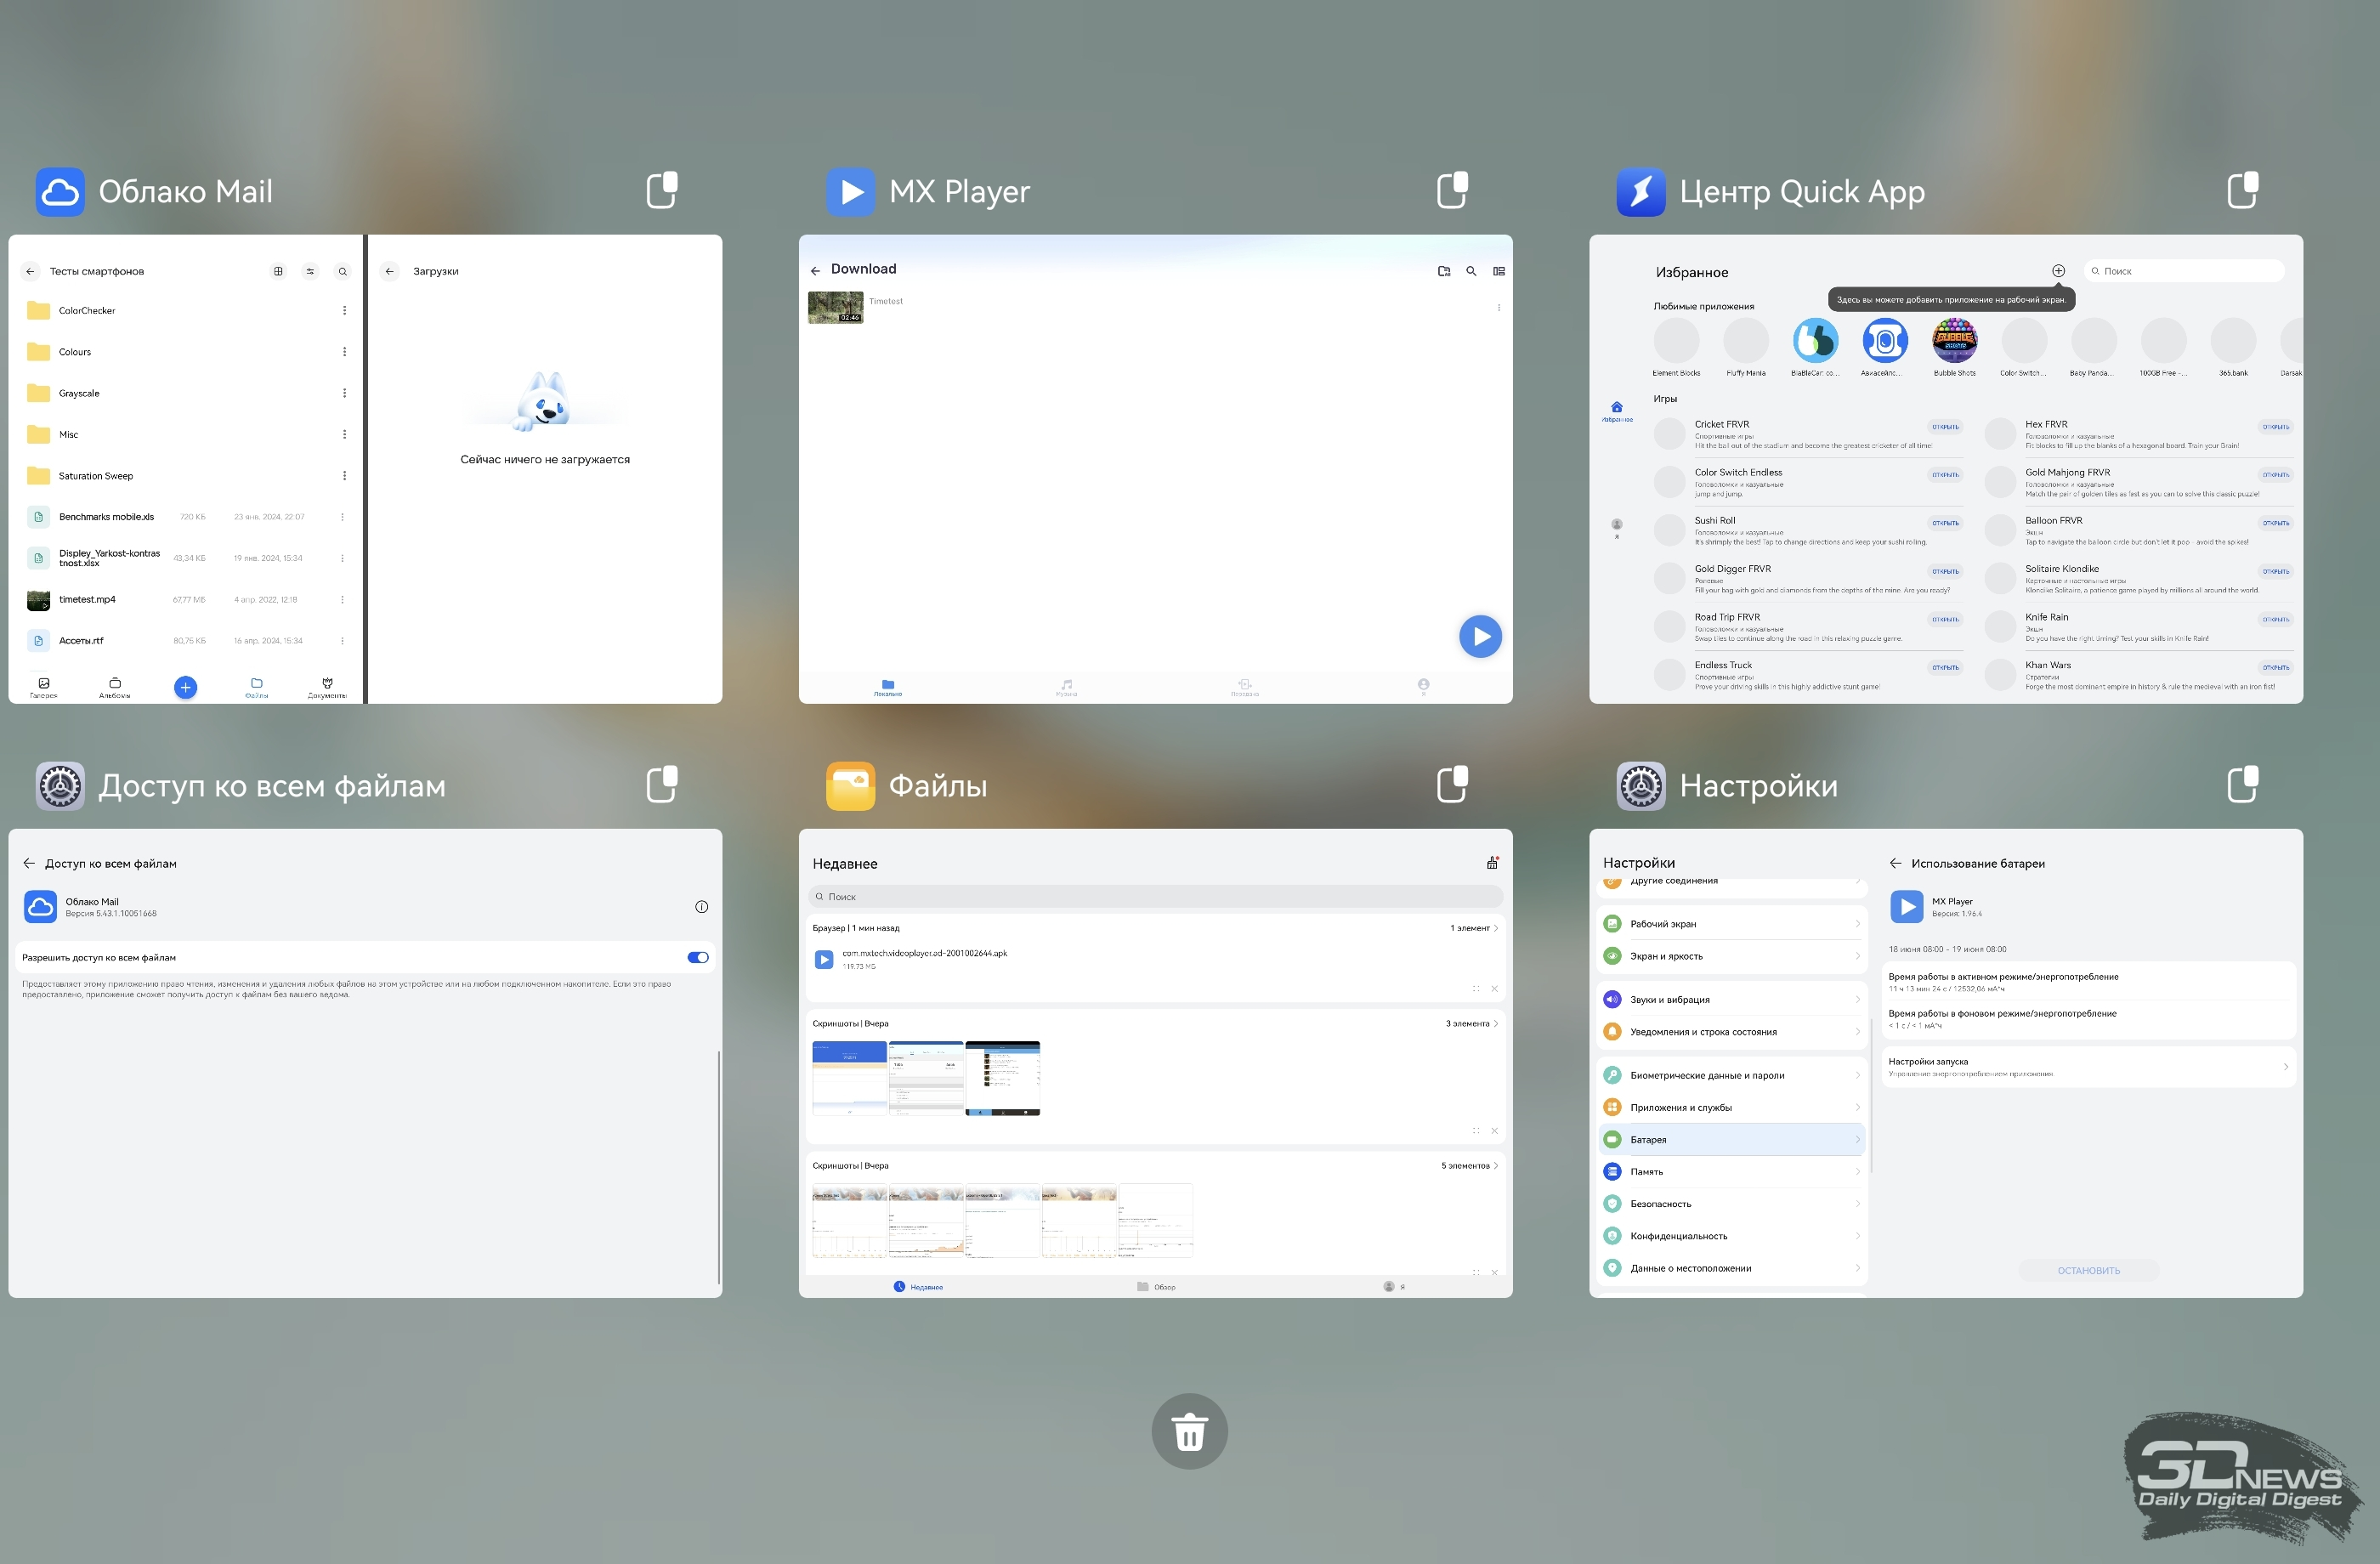Switch to grid view in Тесты смартфонов
The image size is (2380, 1564).
point(278,271)
